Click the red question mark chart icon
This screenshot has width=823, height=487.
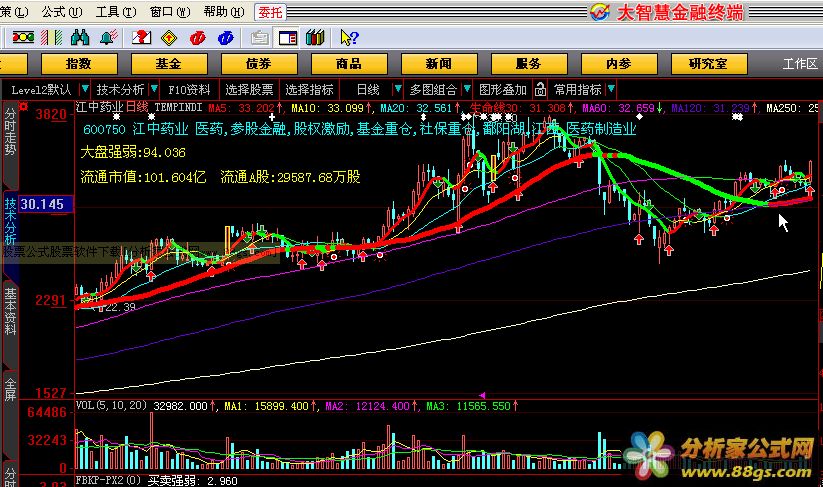coord(141,38)
